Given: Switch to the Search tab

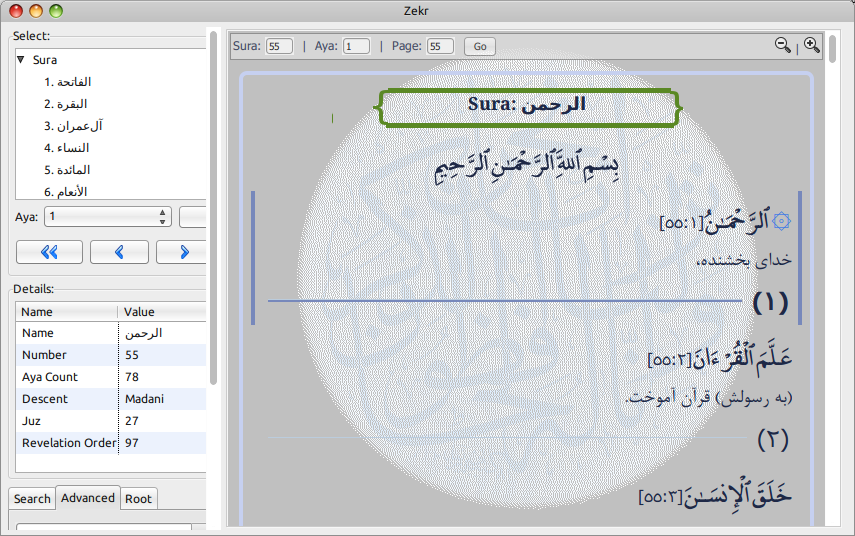Looking at the screenshot, I should pos(32,498).
